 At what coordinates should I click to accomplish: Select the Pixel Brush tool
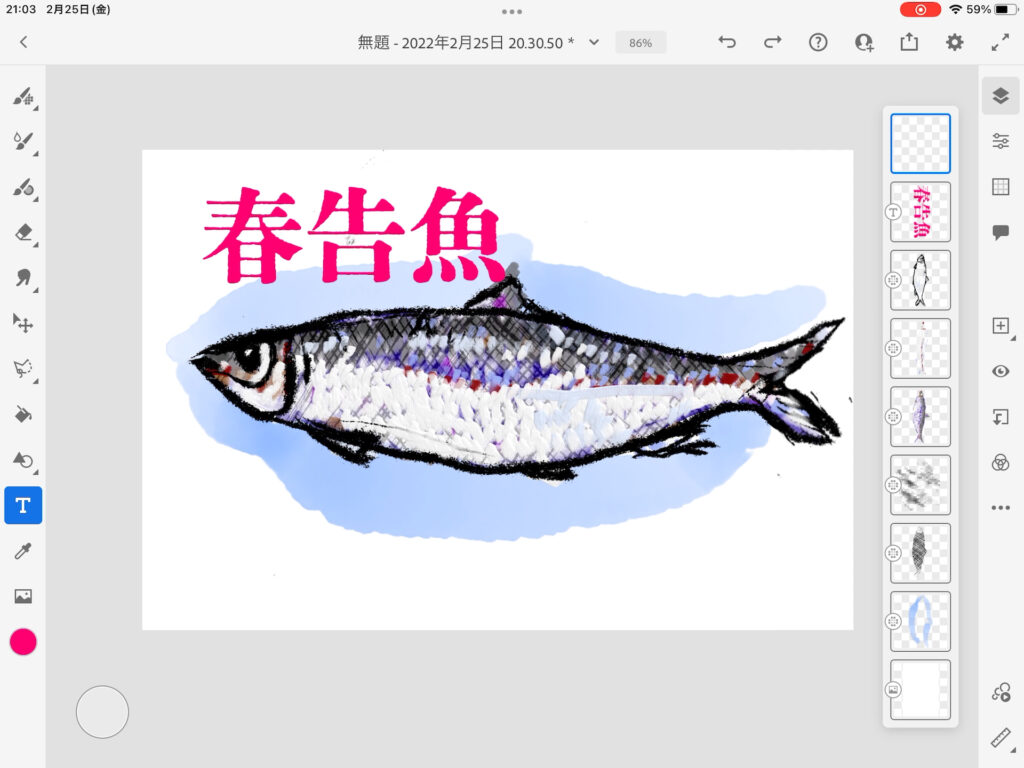click(x=23, y=97)
